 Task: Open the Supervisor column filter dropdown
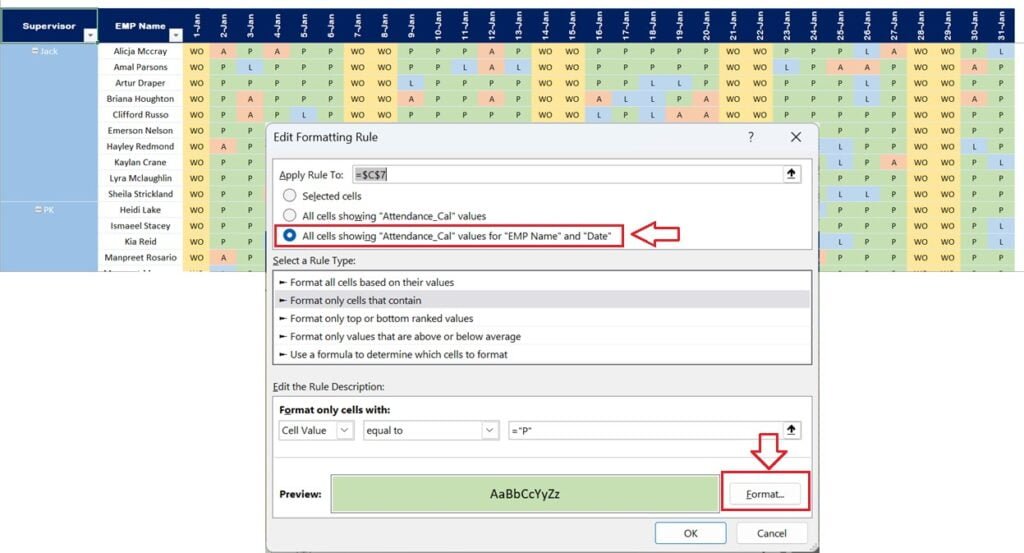(90, 35)
